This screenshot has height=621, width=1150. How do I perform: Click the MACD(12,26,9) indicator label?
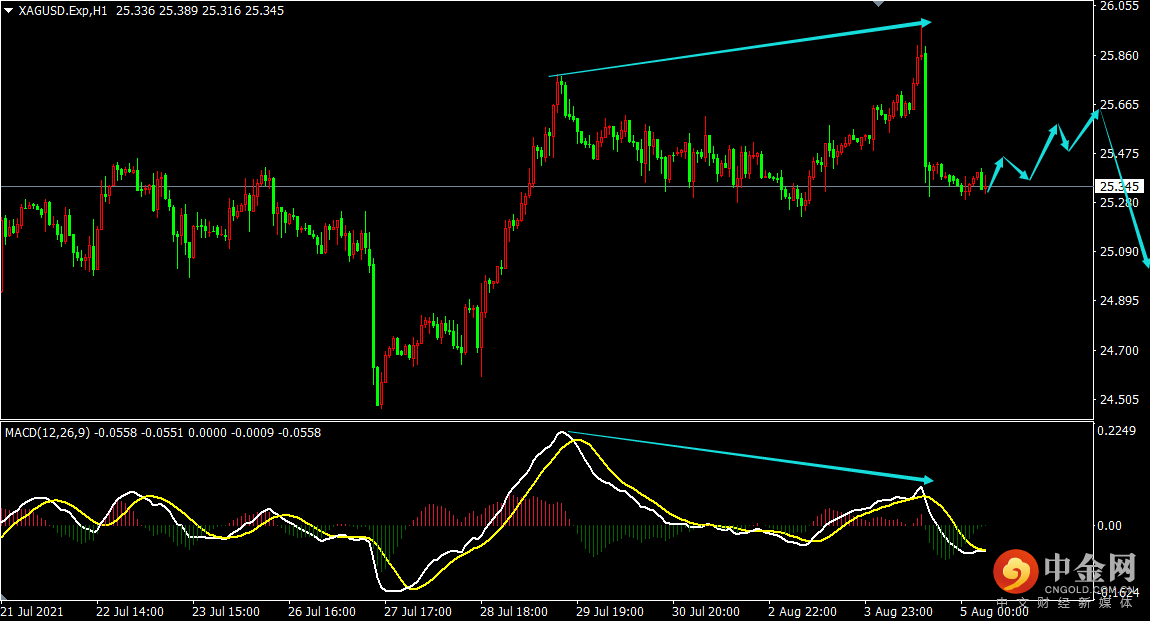click(x=48, y=433)
